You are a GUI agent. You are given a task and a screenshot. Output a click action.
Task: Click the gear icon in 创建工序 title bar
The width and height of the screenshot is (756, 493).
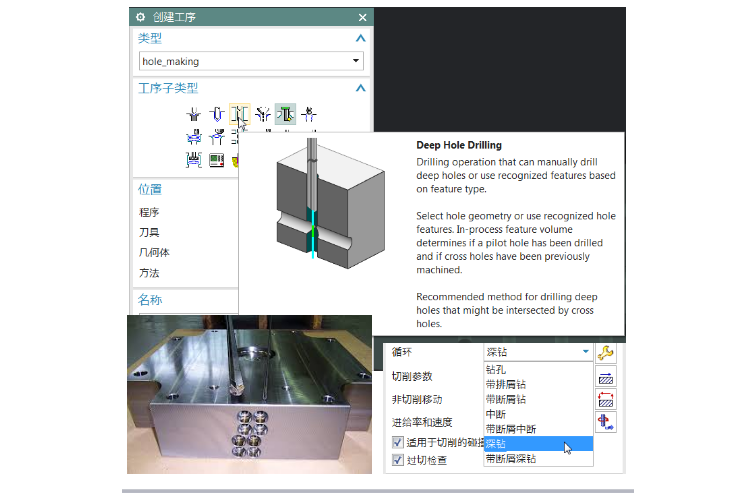coord(140,17)
